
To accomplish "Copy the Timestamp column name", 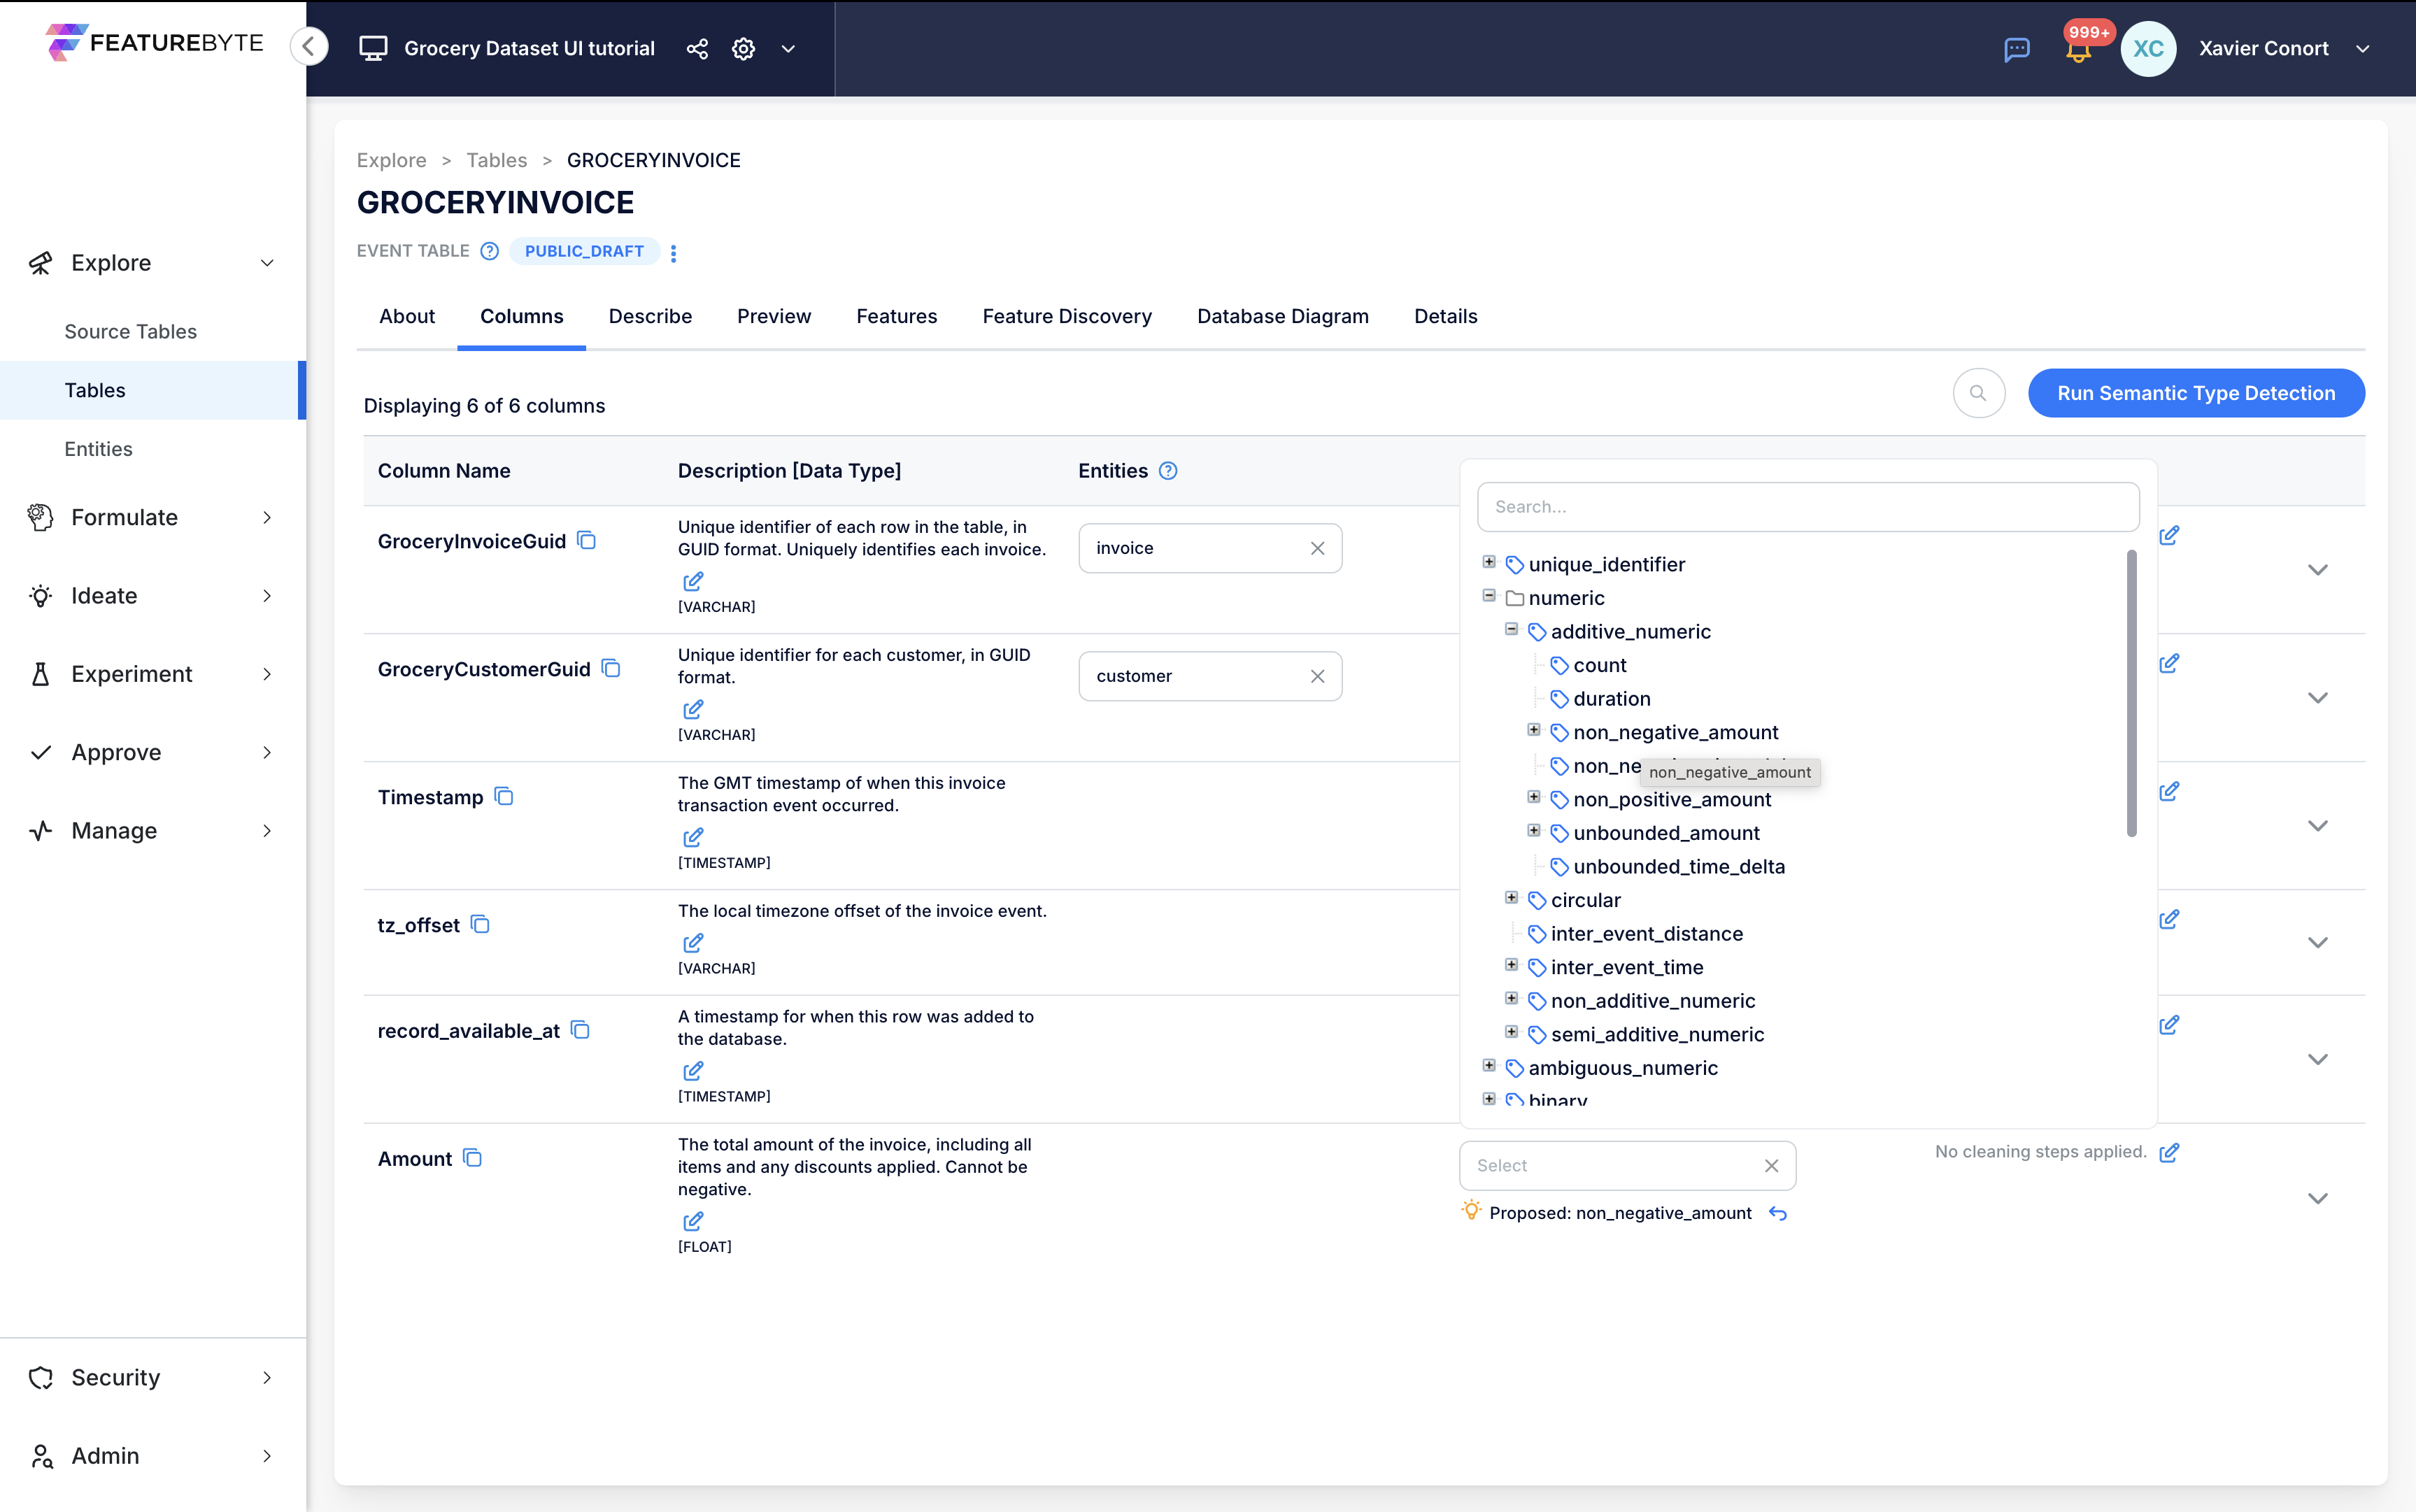I will tap(504, 797).
